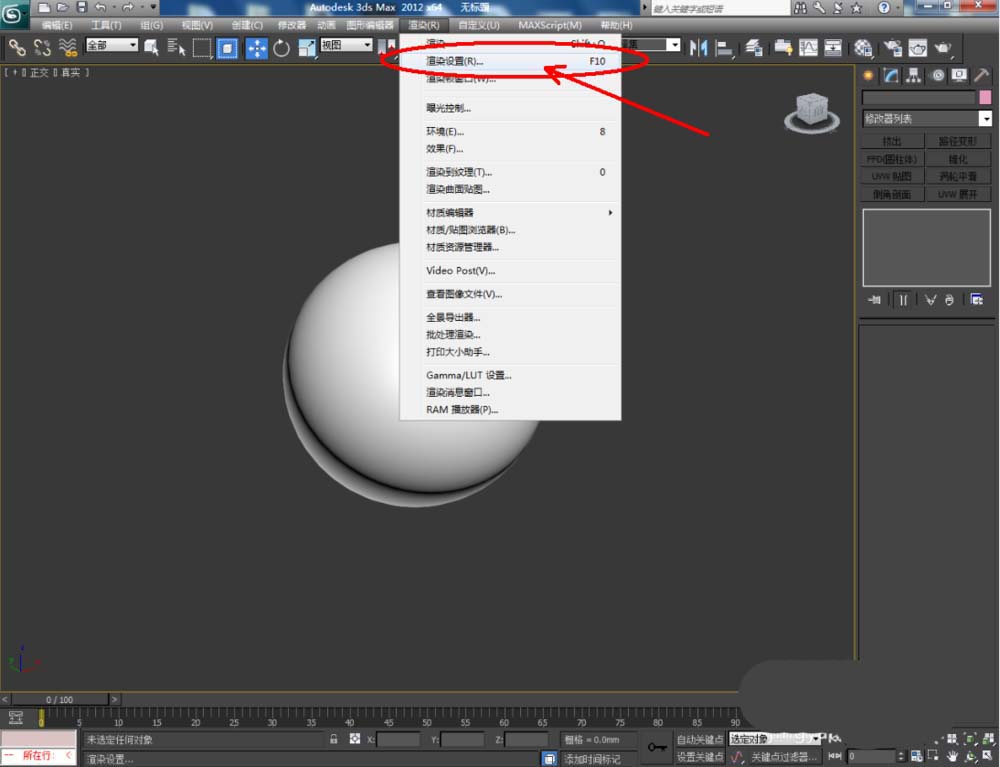
Task: Click the Mirror tool icon
Action: coord(698,47)
